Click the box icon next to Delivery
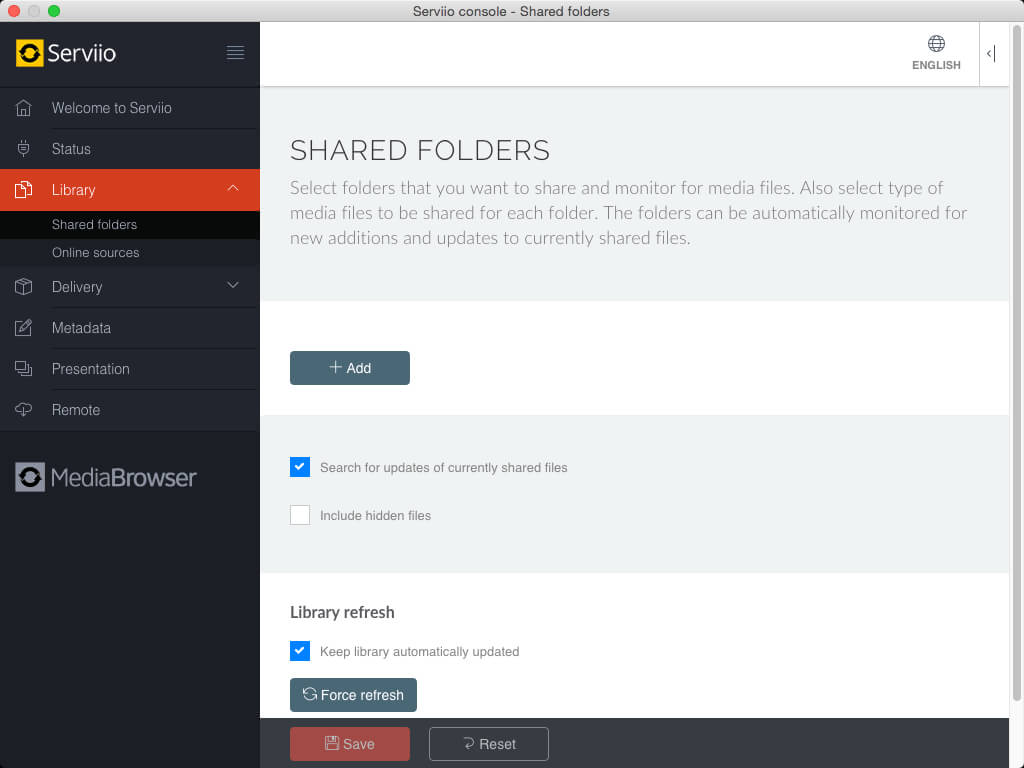This screenshot has width=1024, height=768. click(x=24, y=287)
